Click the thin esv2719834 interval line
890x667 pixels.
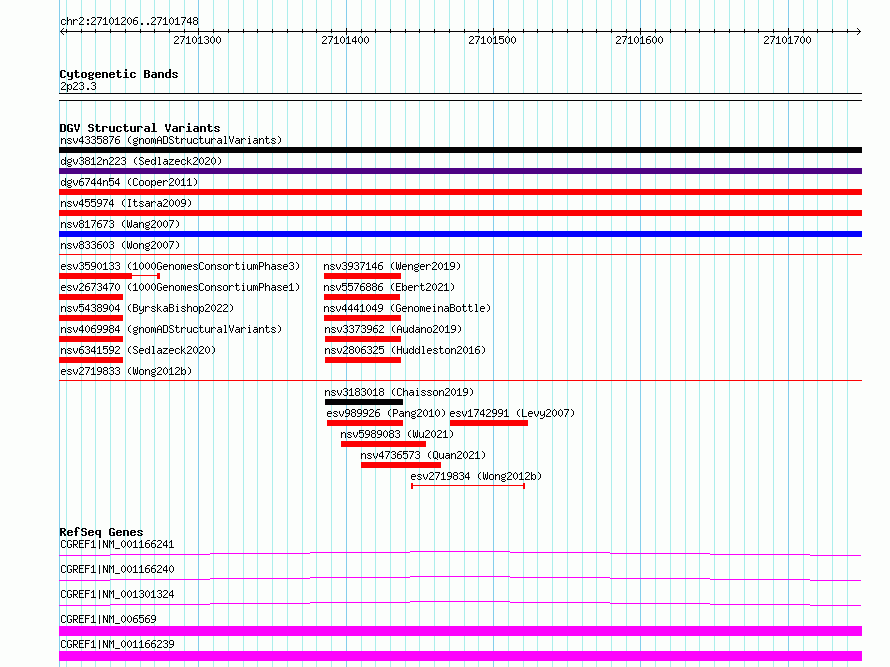468,486
